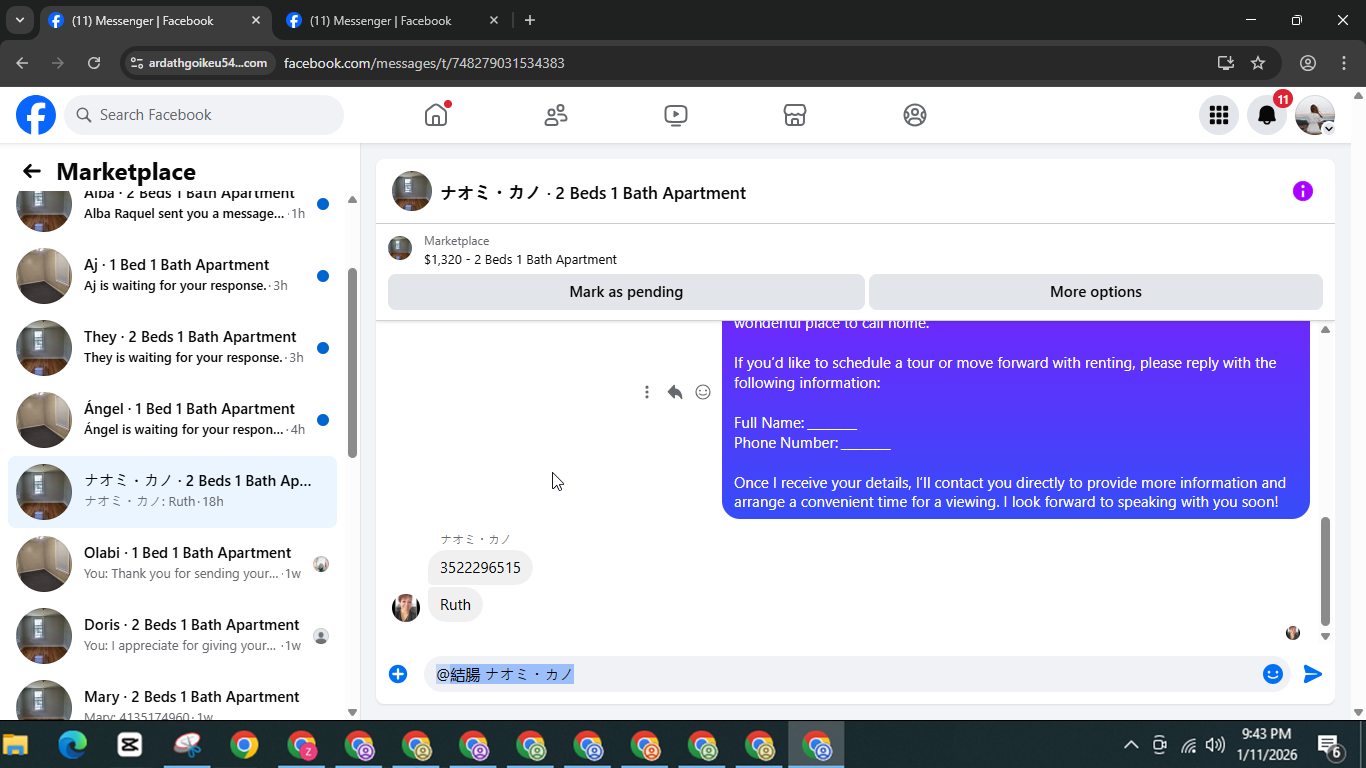
Task: Open the Mary 2 Beds 1 Bath Apartment conversation
Action: coord(172,696)
